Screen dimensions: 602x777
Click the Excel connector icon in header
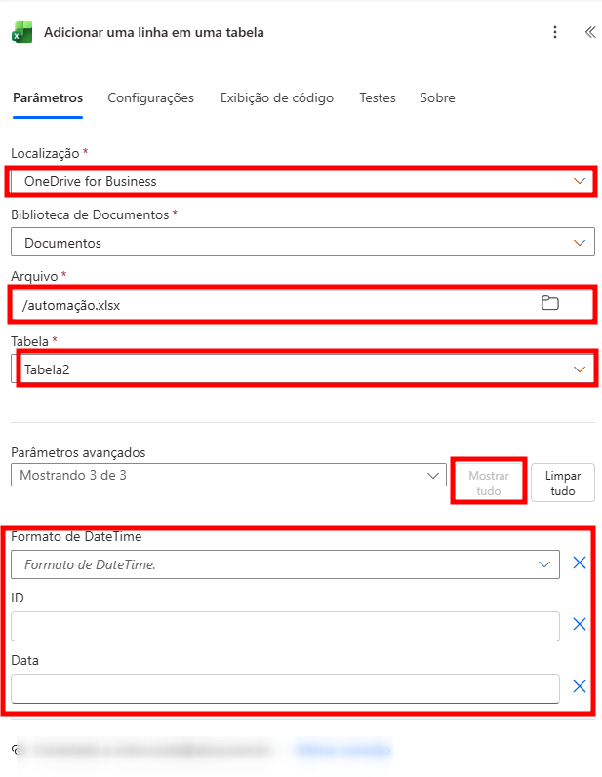[x=22, y=33]
